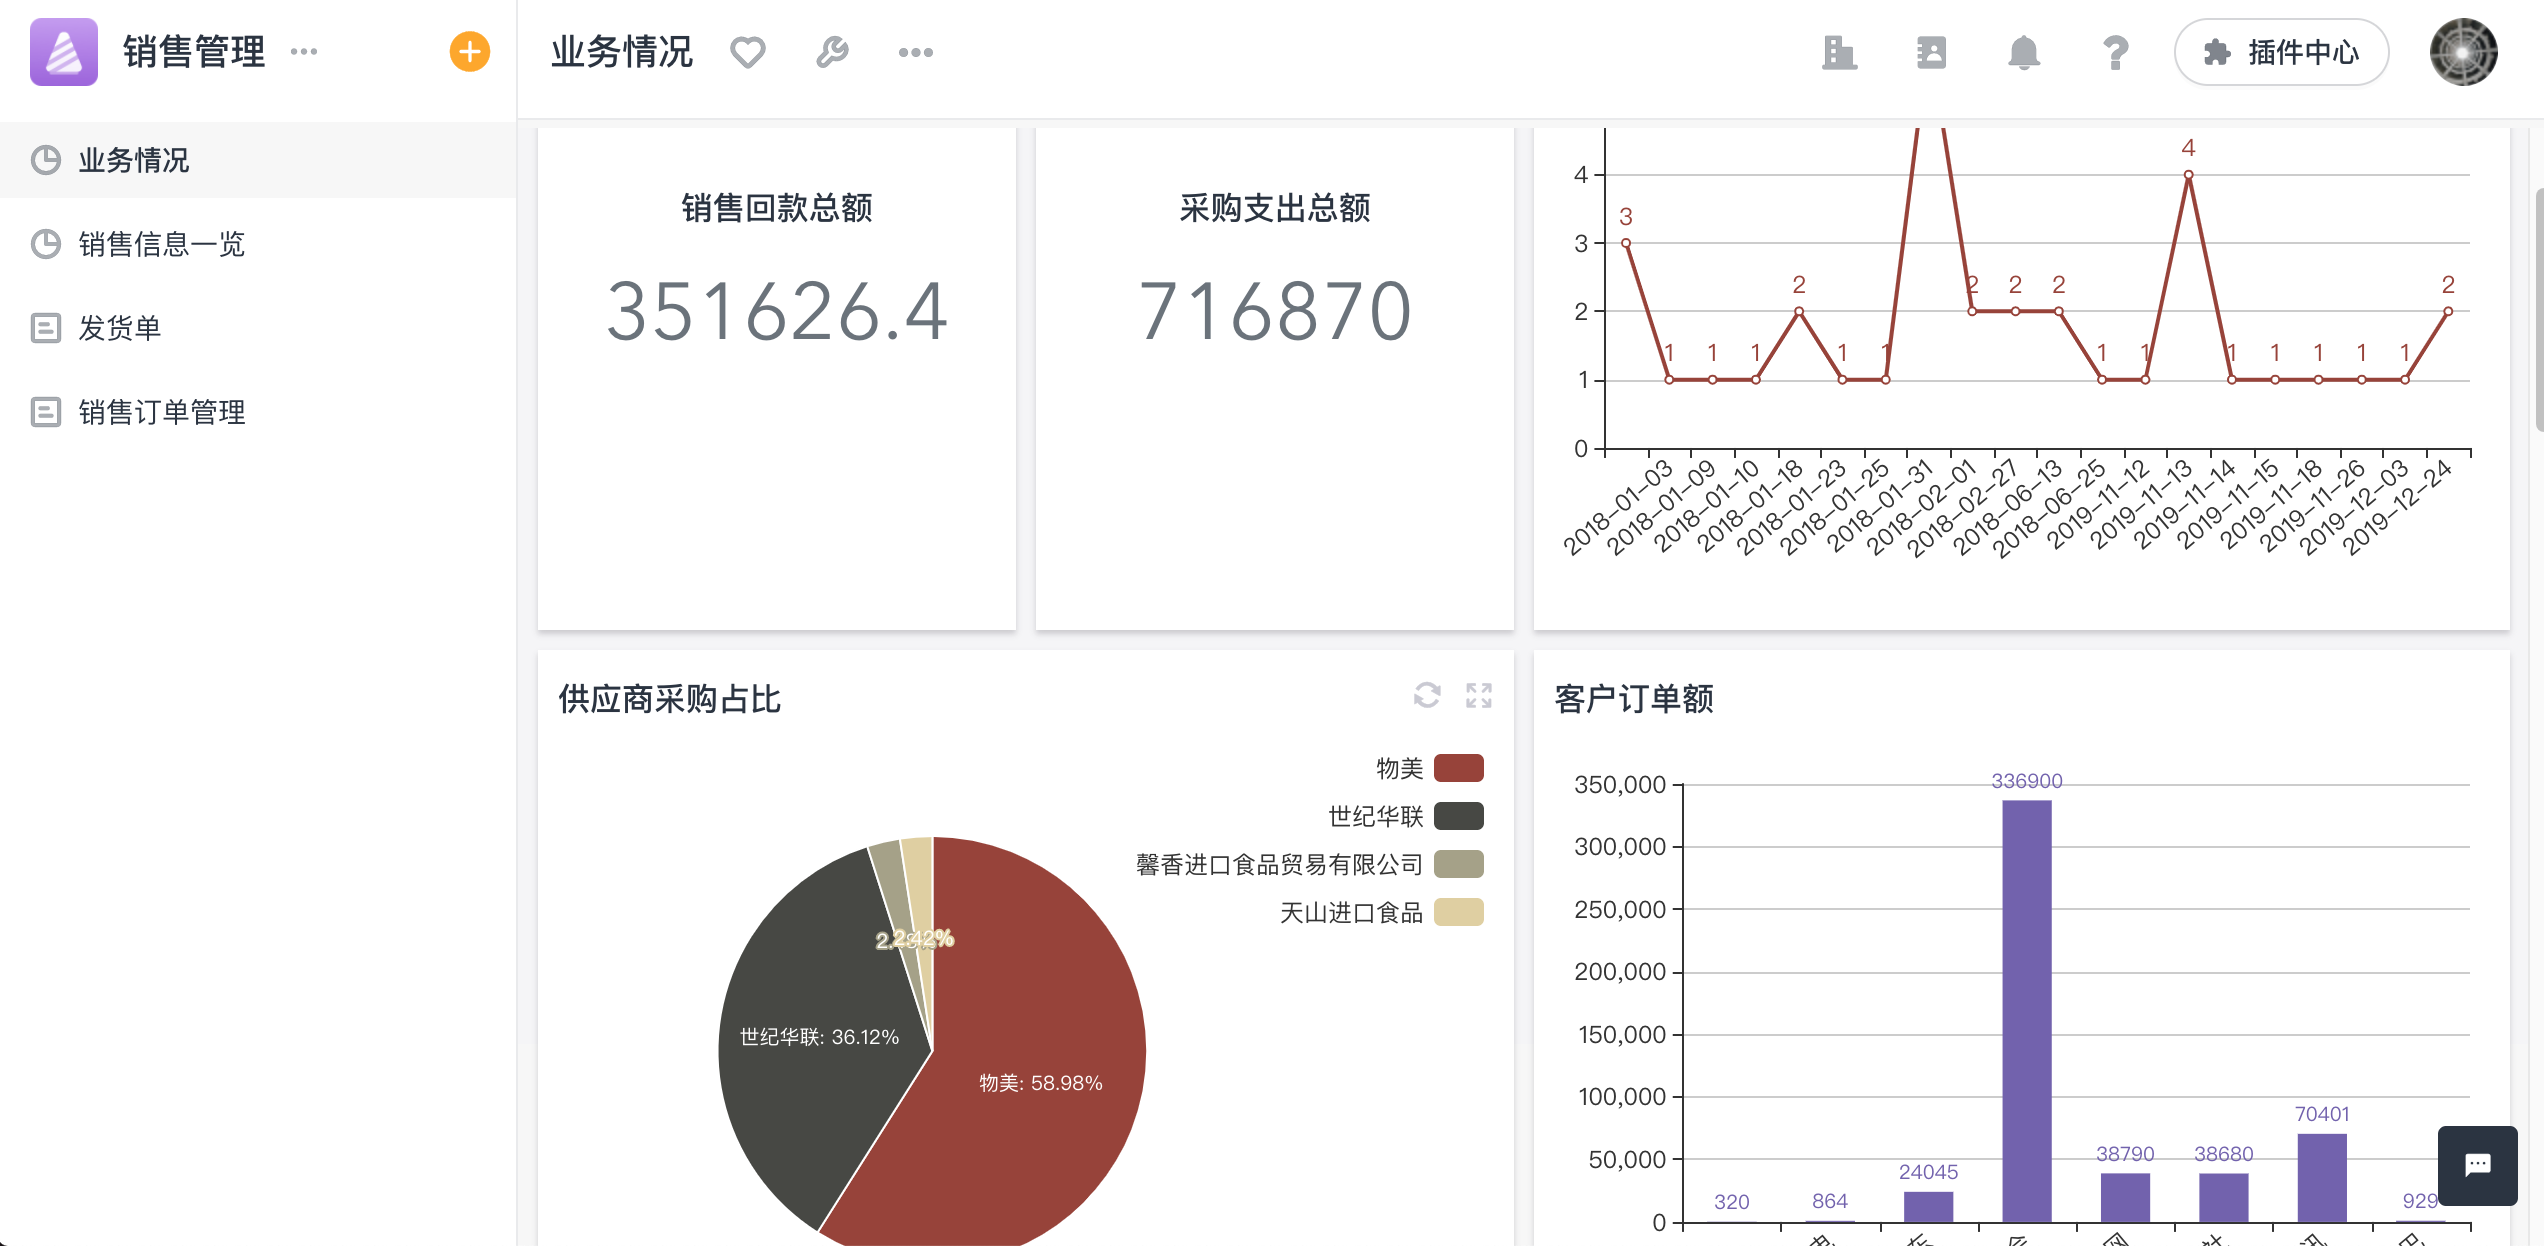Viewport: 2544px width, 1246px height.
Task: Toggle 天山进口食品 legend series
Action: point(1458,912)
